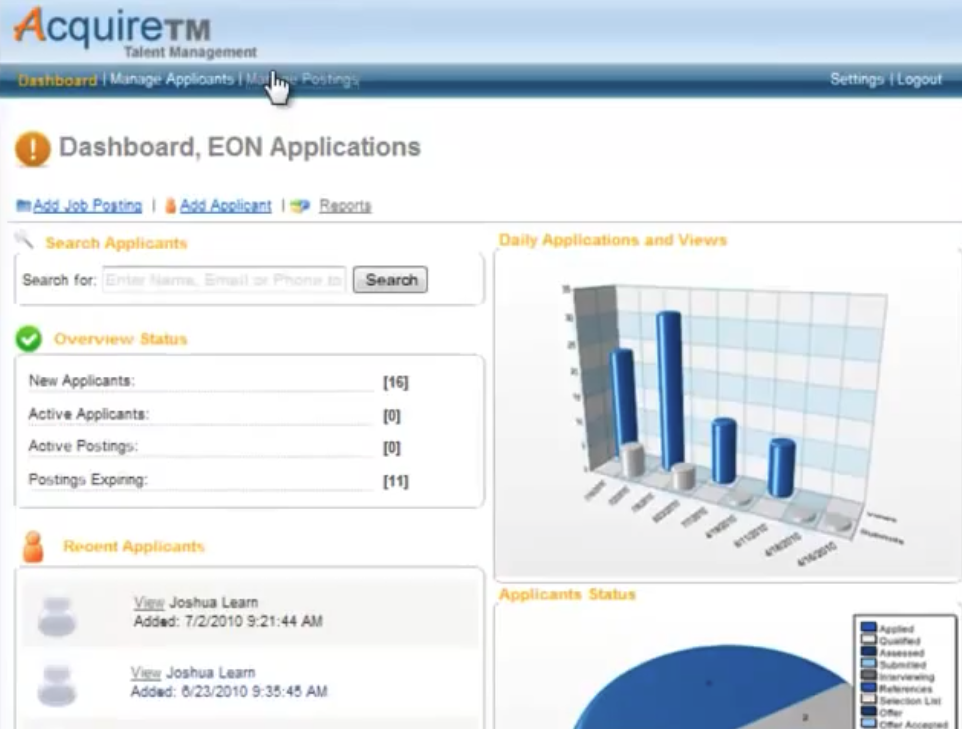This screenshot has width=962, height=729.
Task: Click the Qualified legend color swatch
Action: (x=868, y=640)
